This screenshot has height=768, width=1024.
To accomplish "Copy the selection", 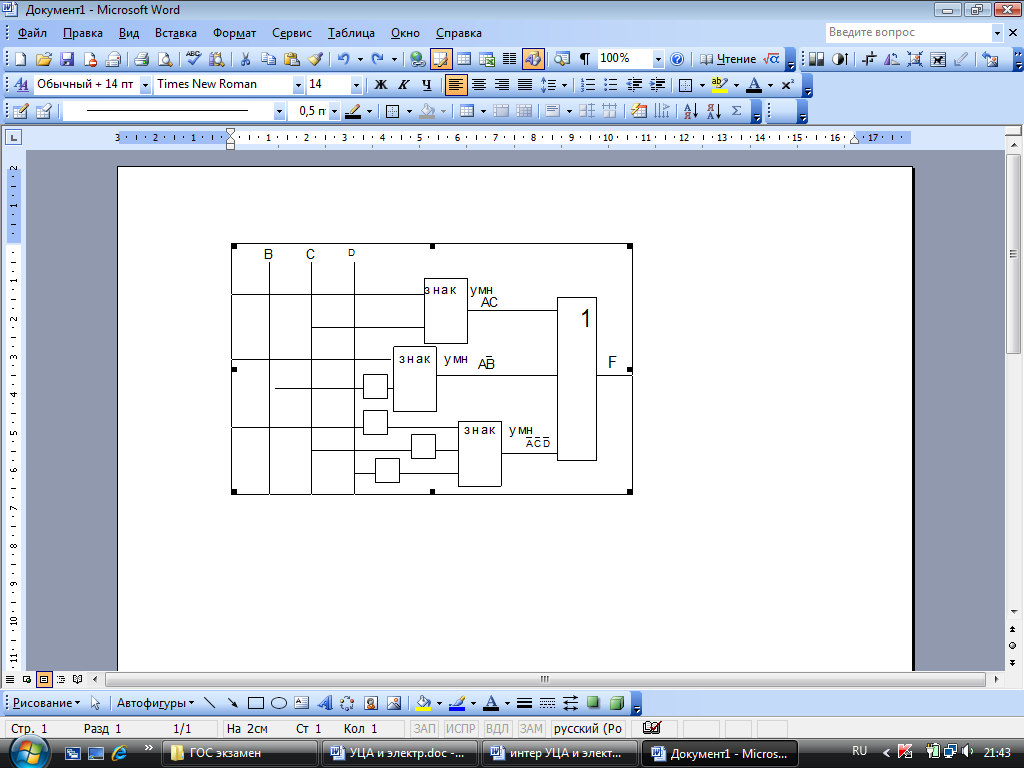I will pyautogui.click(x=268, y=59).
